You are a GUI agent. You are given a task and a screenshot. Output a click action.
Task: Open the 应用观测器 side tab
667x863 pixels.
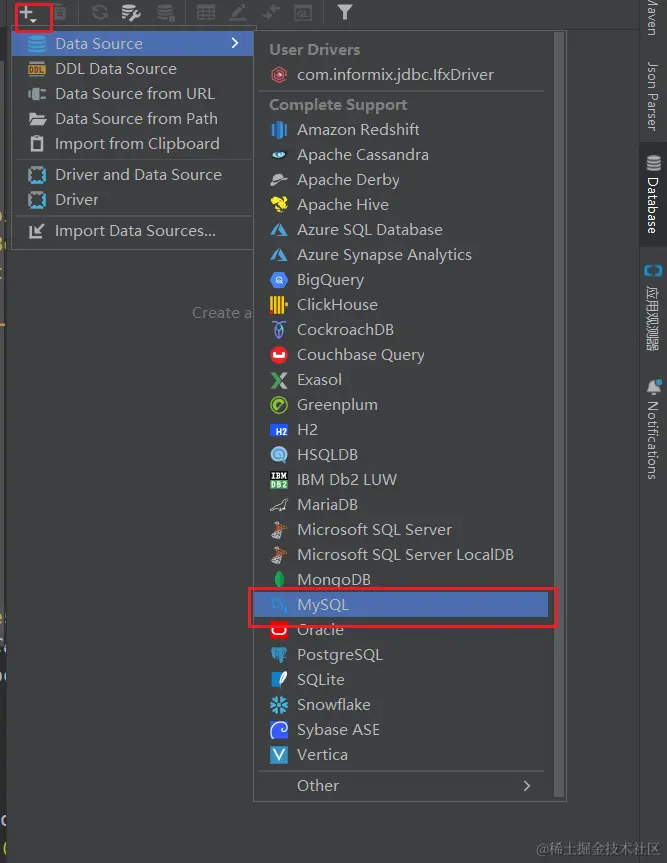tap(653, 307)
